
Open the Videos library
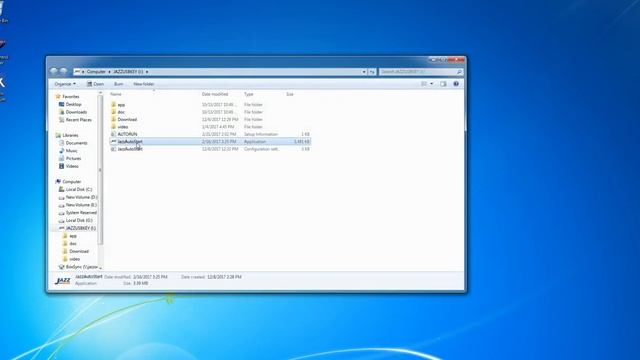[72, 166]
